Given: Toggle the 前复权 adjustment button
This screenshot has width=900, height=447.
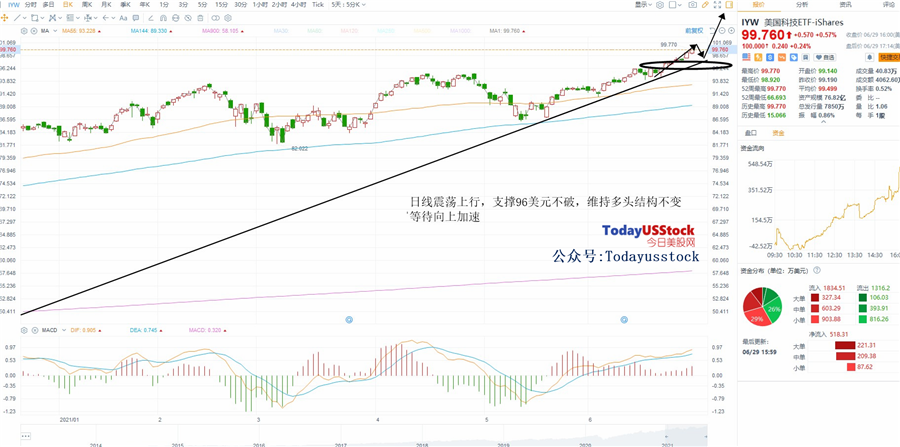Looking at the screenshot, I should [x=694, y=30].
